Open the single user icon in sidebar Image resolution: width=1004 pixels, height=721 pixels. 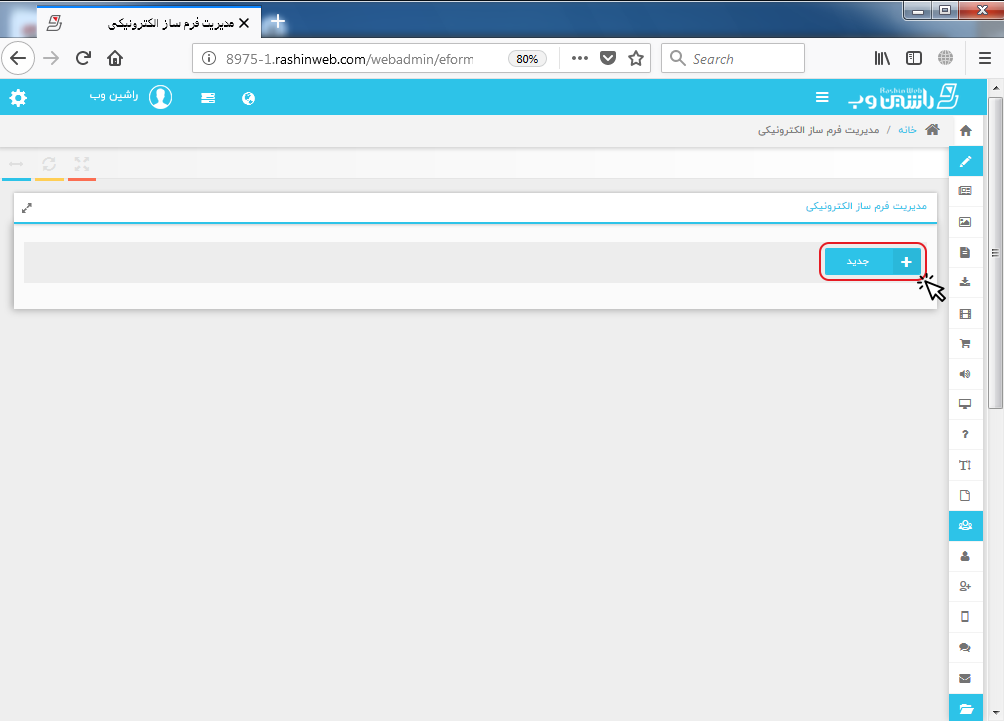(x=965, y=556)
